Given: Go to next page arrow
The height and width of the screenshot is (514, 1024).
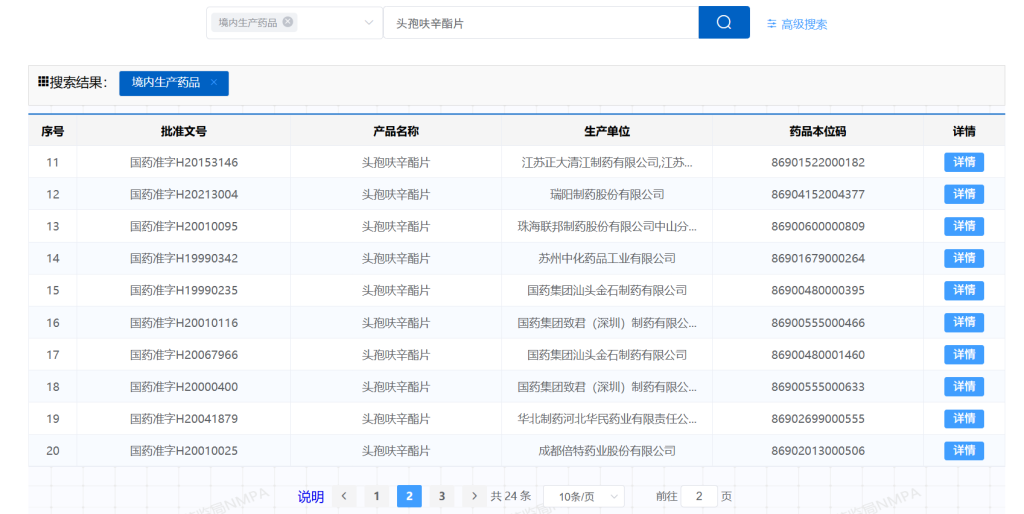Looking at the screenshot, I should click(474, 496).
